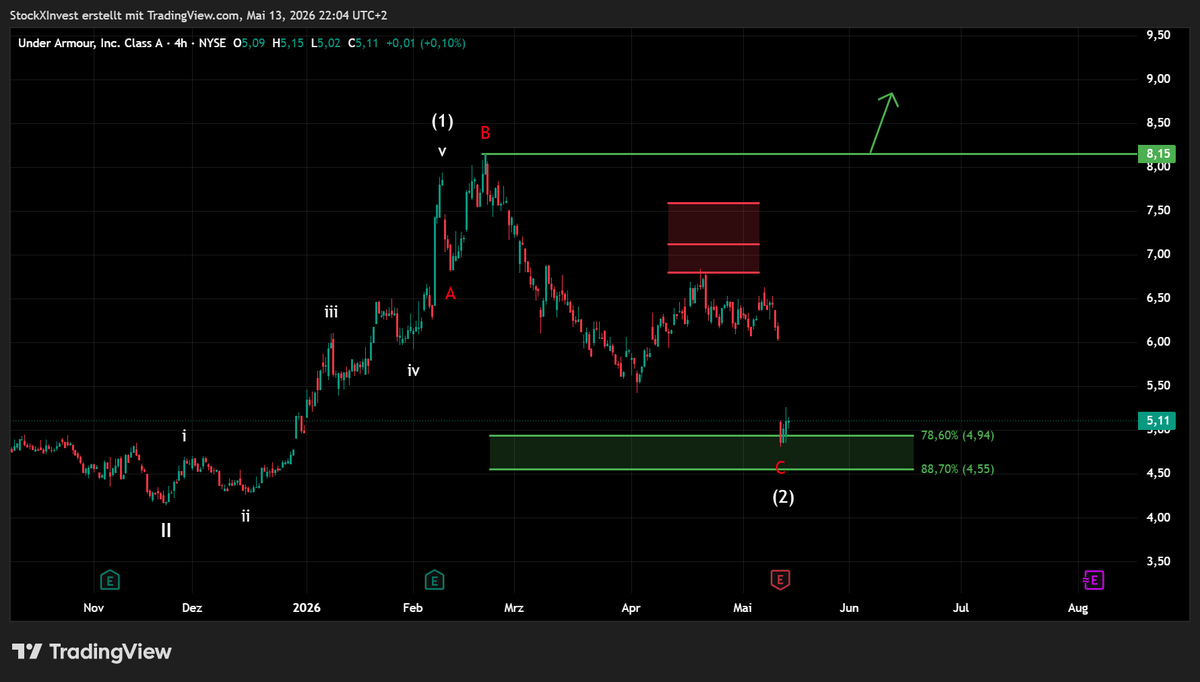Click the Jun label on the time axis

[x=849, y=607]
